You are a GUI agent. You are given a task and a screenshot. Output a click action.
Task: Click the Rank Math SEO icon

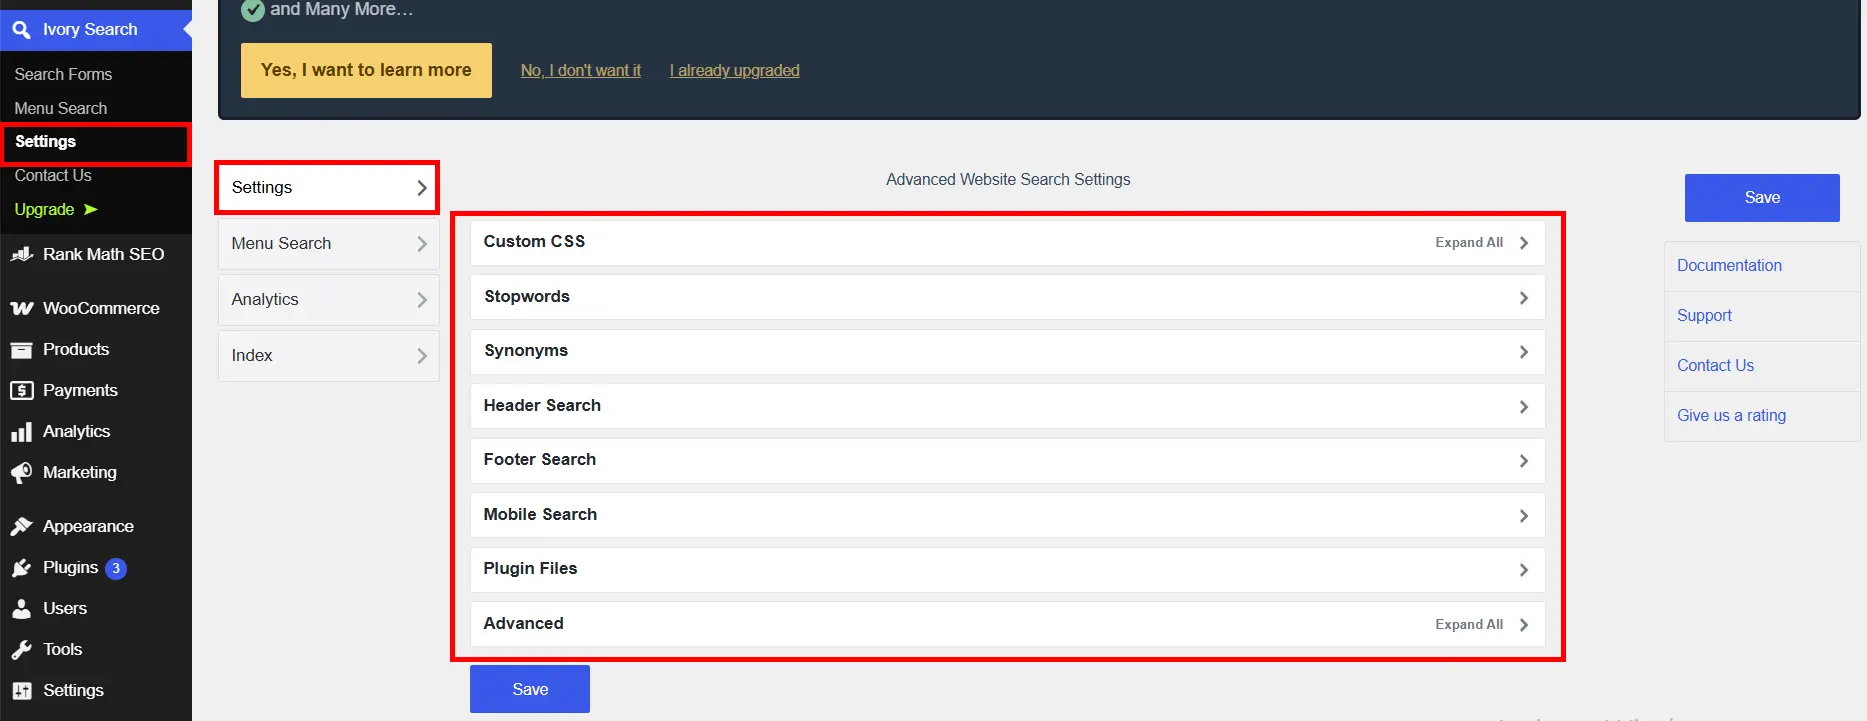[x=21, y=255]
